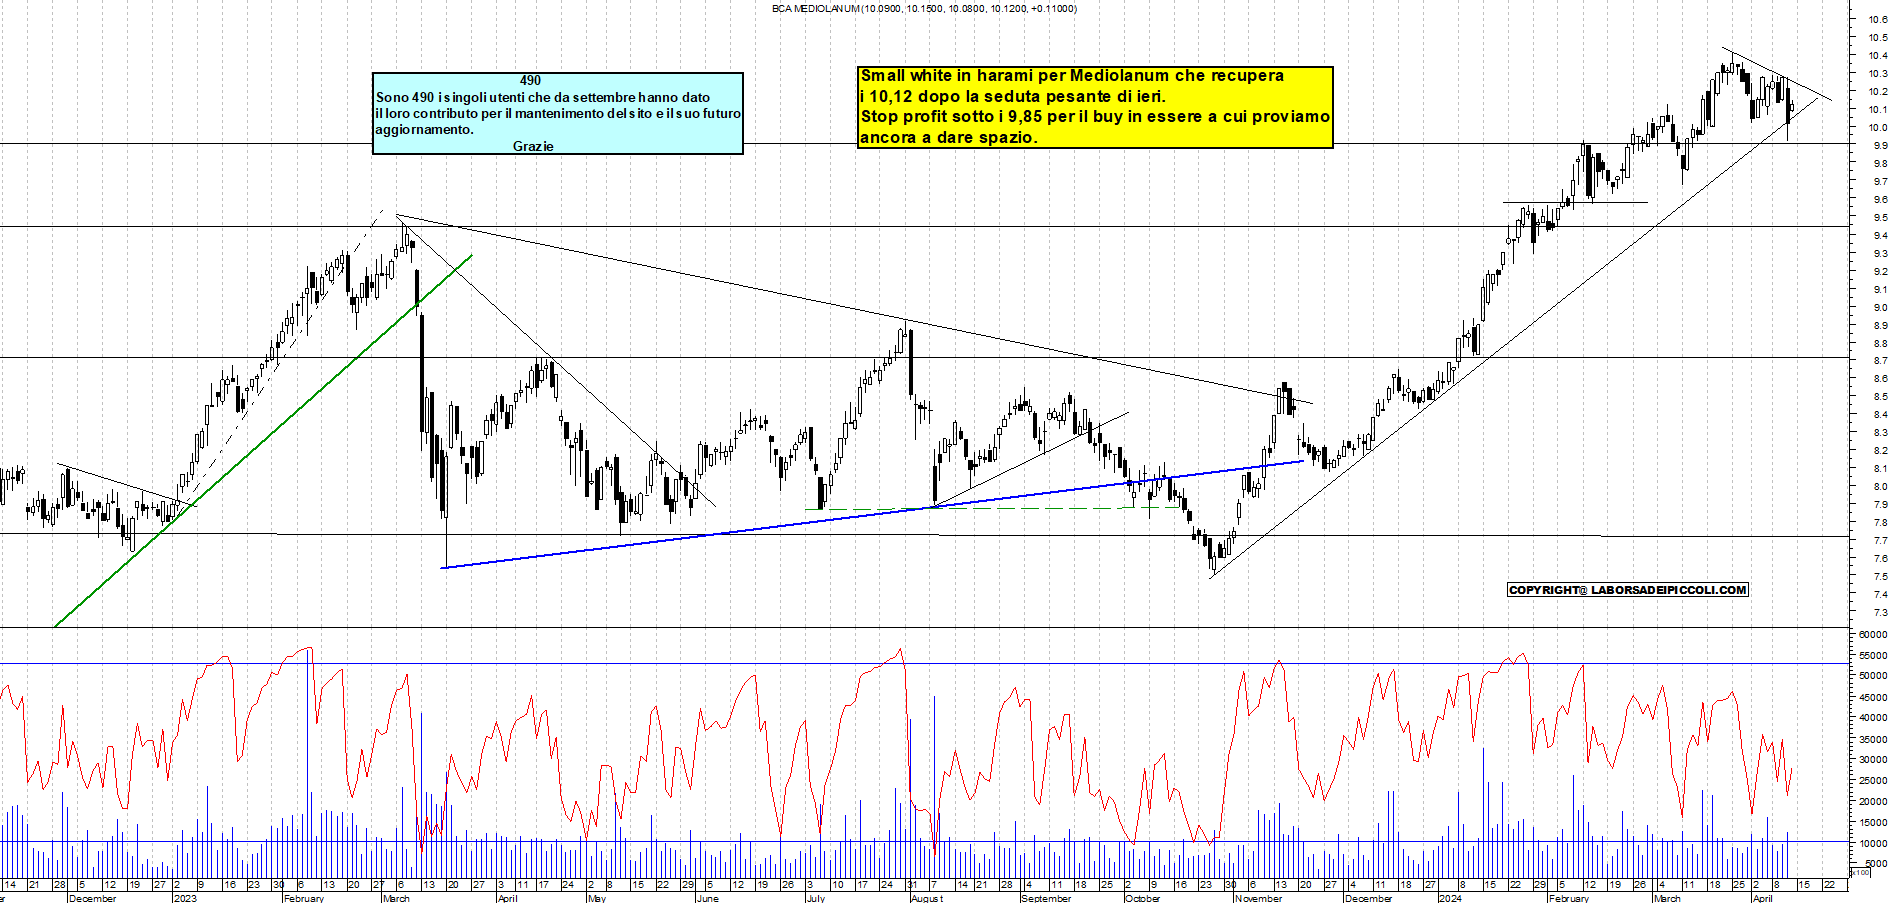Screen dimensions: 1890x903
Task: Click the 'October' month label
Action: [x=1143, y=898]
